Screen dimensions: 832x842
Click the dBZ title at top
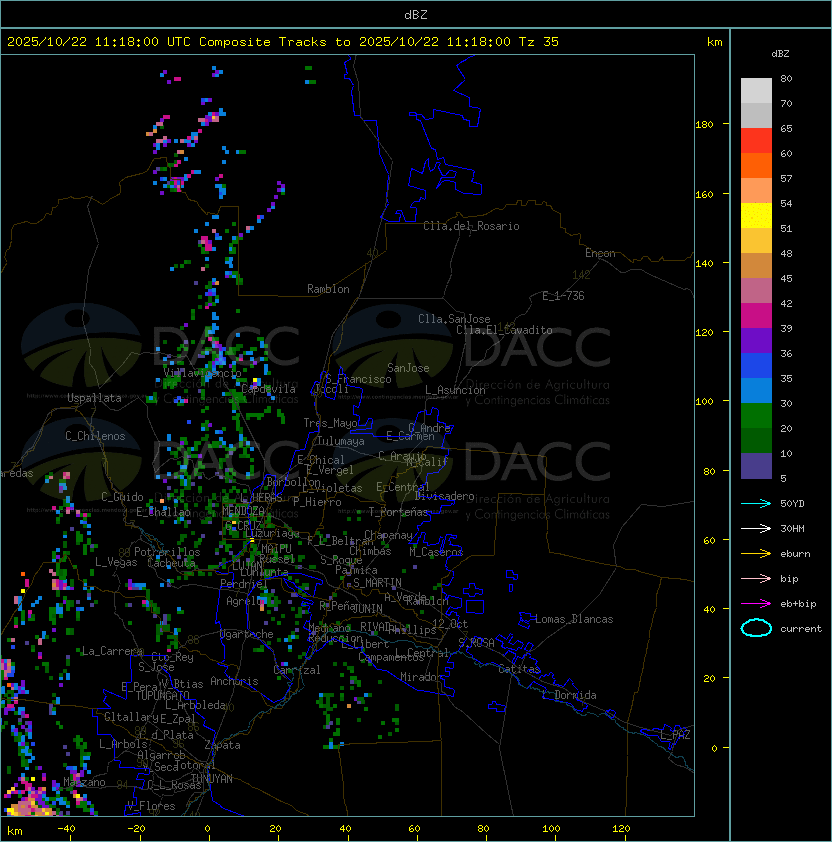pos(416,15)
